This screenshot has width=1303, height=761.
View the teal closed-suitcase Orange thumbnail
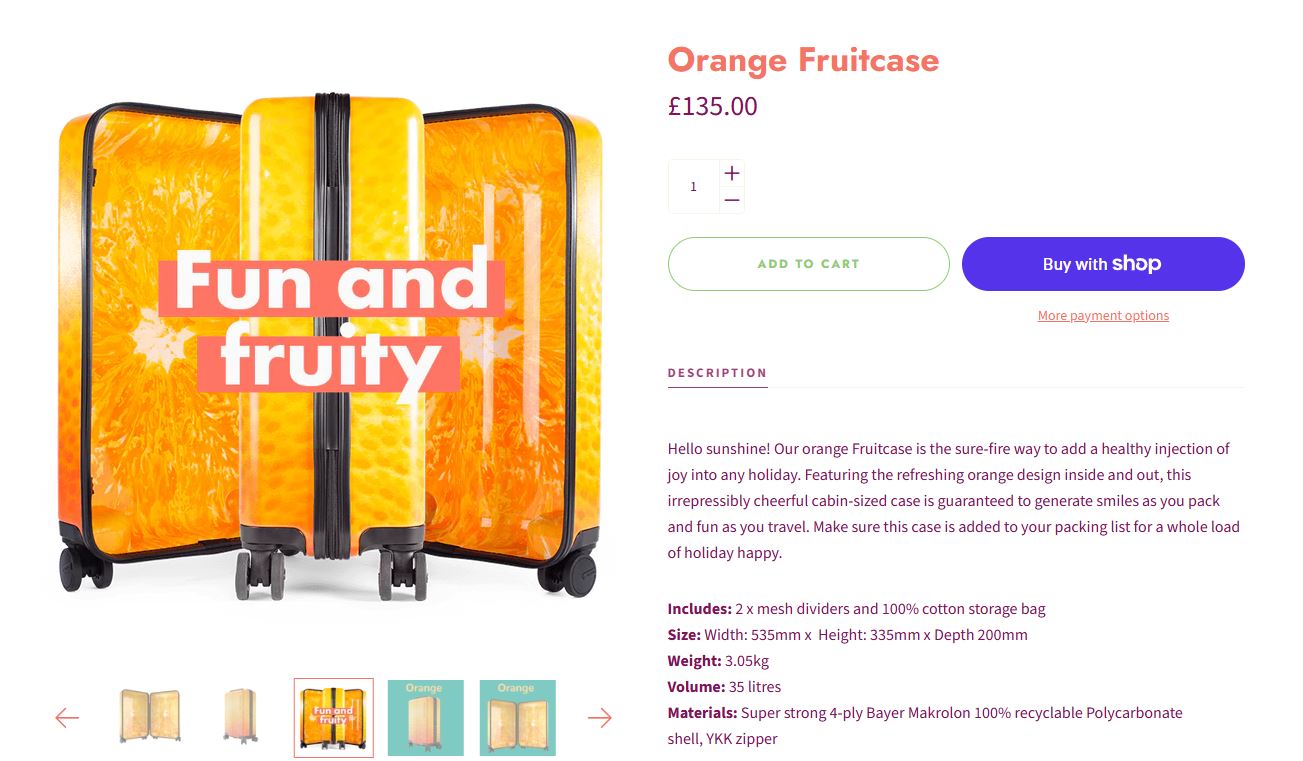[x=425, y=717]
